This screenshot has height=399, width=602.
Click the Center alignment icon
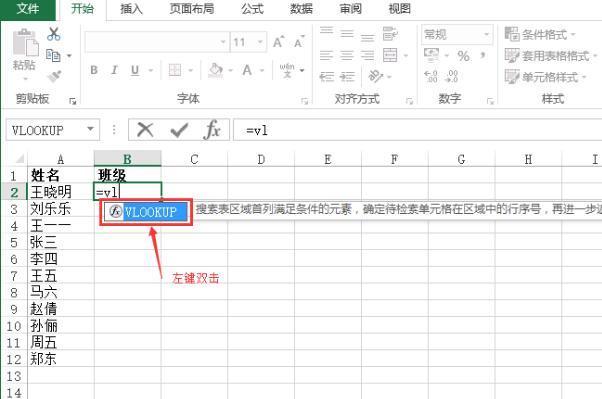click(347, 55)
